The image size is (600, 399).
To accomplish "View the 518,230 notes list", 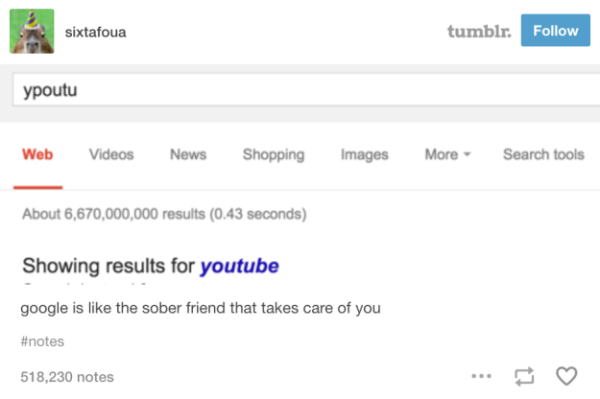I will coord(67,377).
